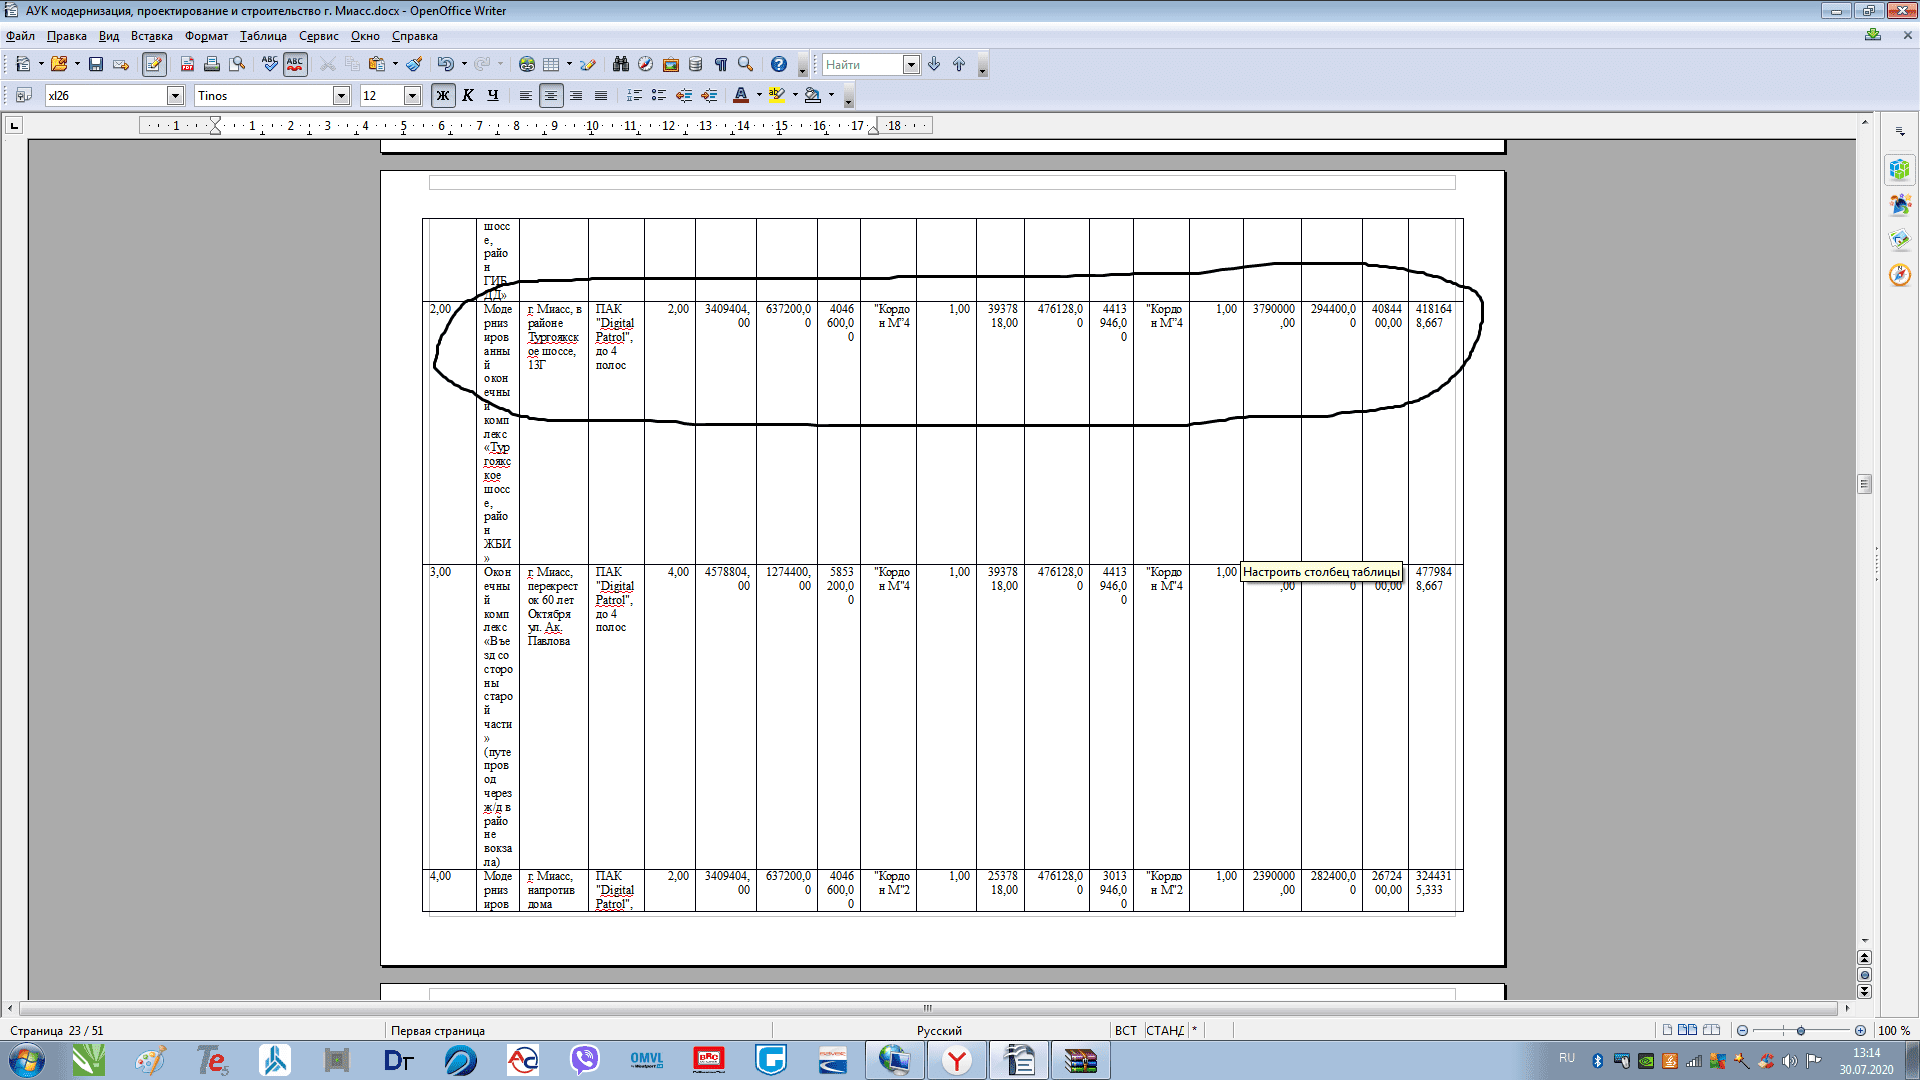Align text right

576,95
